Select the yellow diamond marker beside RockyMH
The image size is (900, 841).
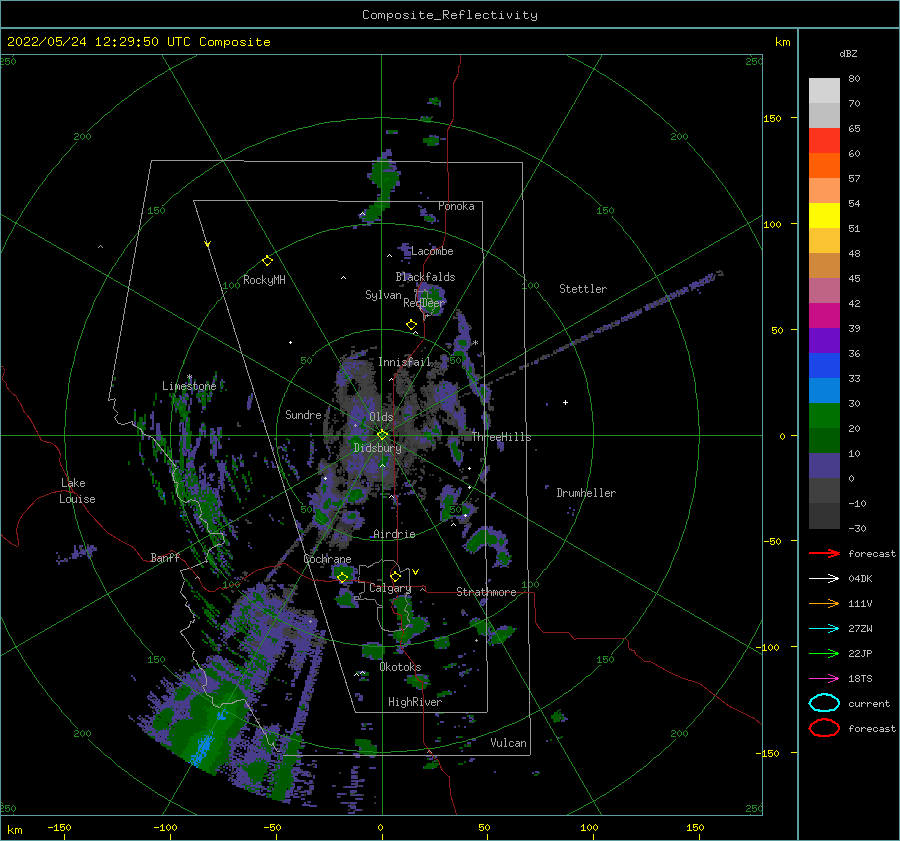[267, 261]
